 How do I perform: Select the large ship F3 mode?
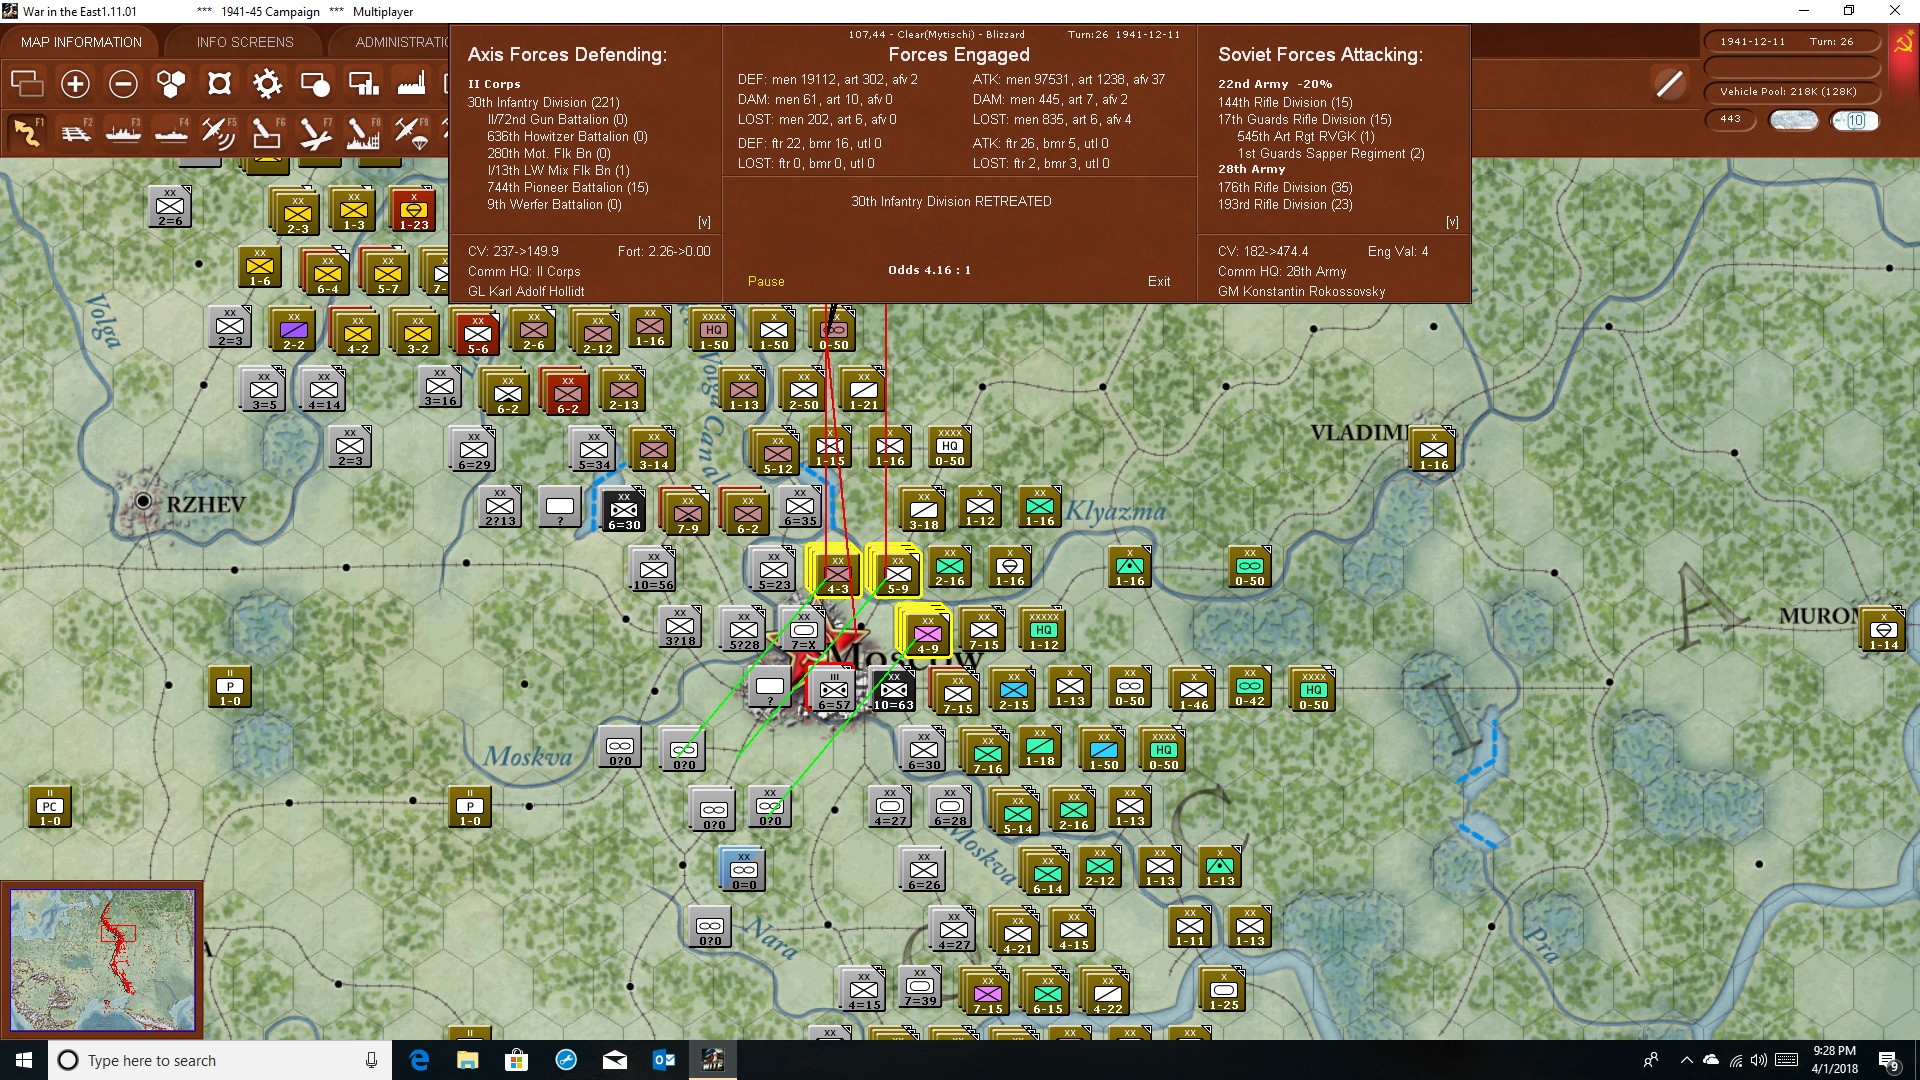tap(123, 132)
